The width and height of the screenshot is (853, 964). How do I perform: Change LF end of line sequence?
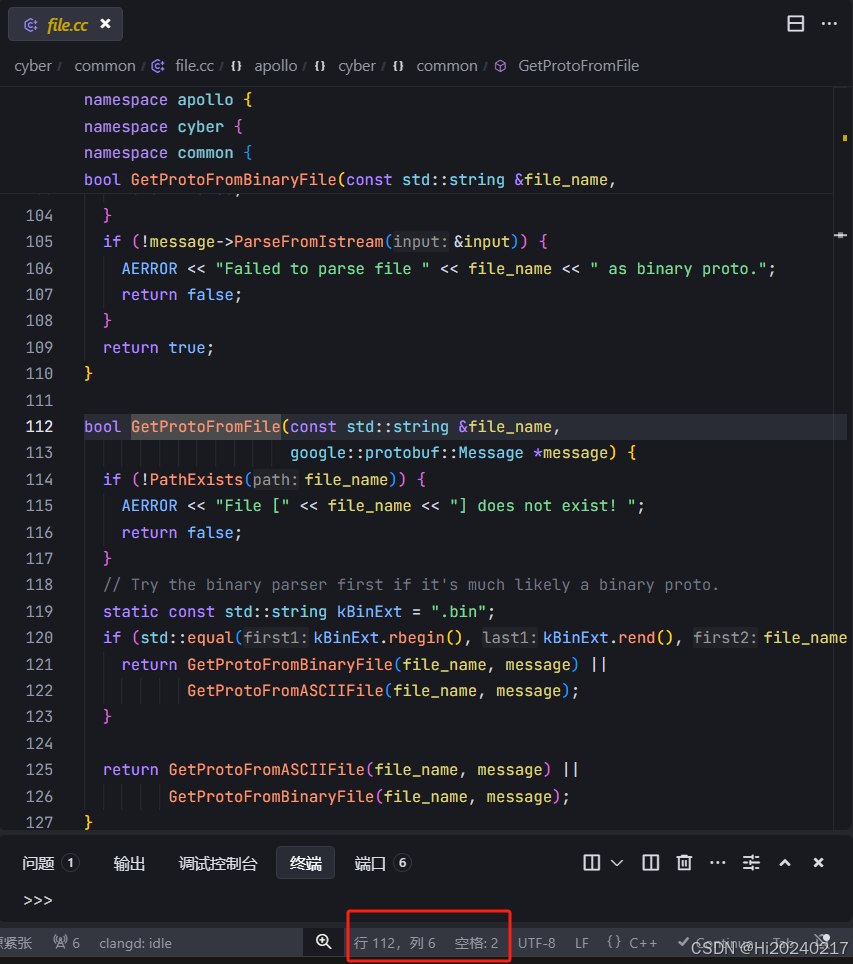click(x=582, y=943)
